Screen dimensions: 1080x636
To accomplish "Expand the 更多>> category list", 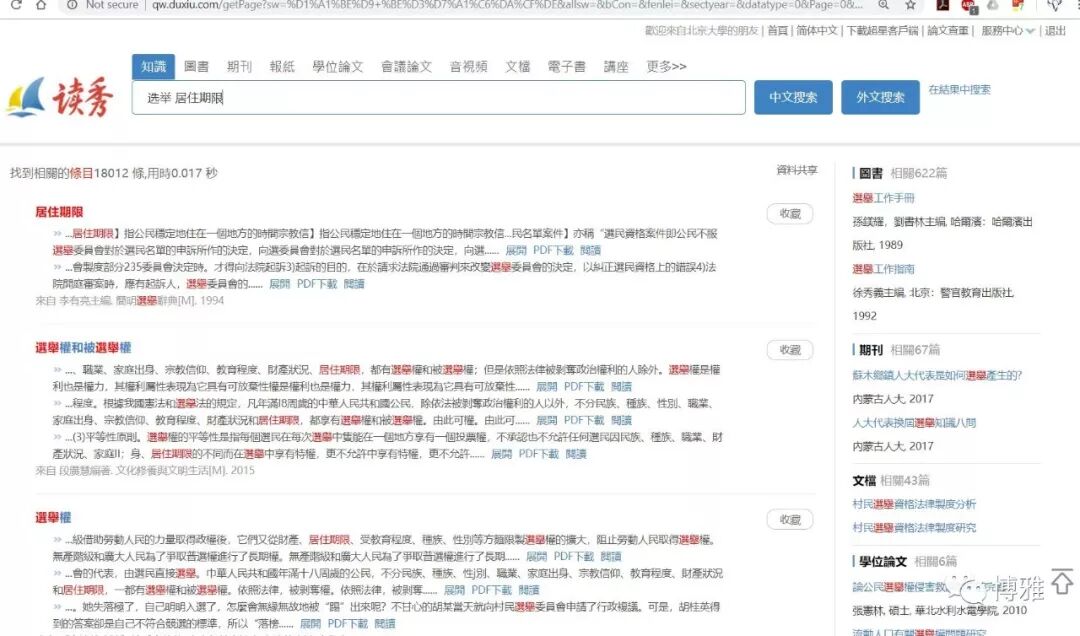I will pyautogui.click(x=666, y=67).
